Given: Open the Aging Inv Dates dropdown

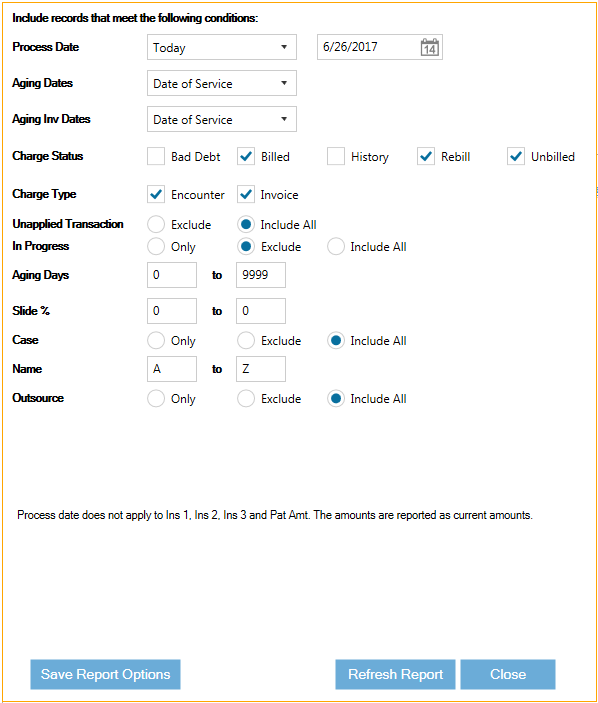Looking at the screenshot, I should [x=221, y=119].
